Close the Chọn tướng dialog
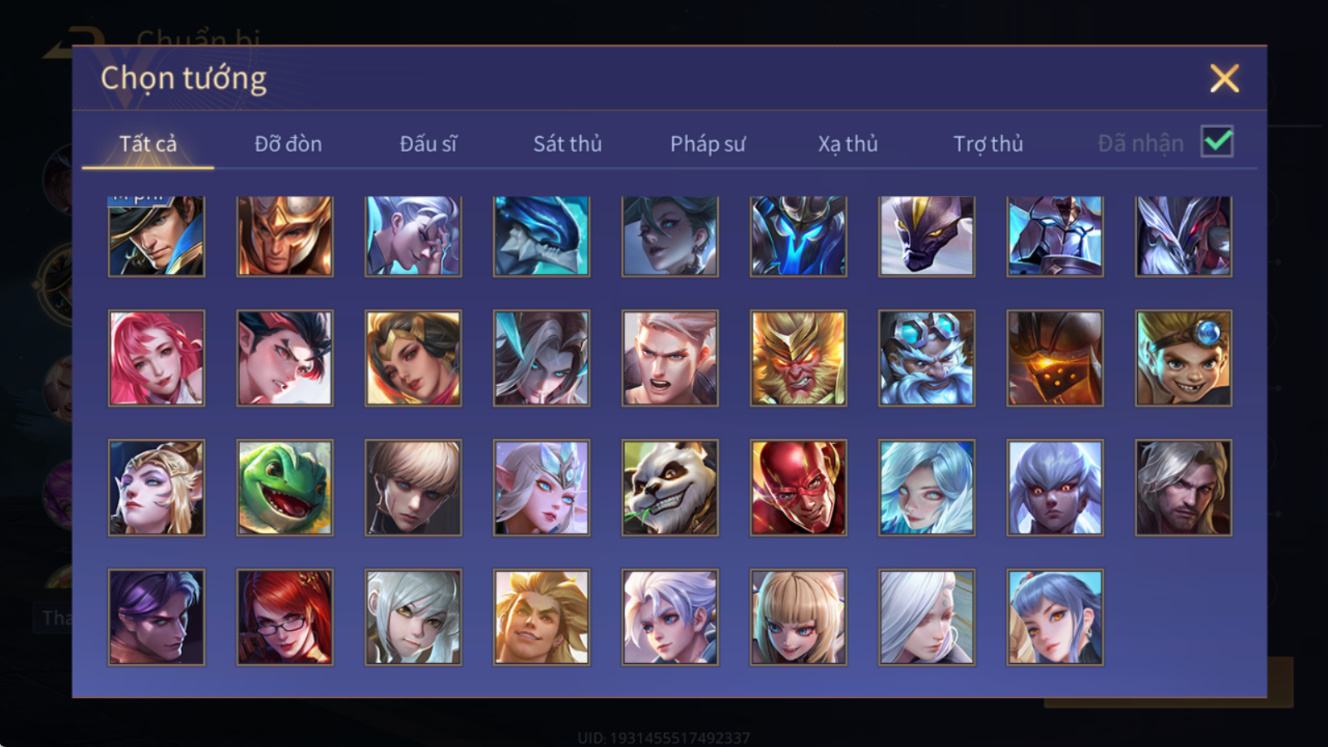1328x747 pixels. pos(1224,78)
